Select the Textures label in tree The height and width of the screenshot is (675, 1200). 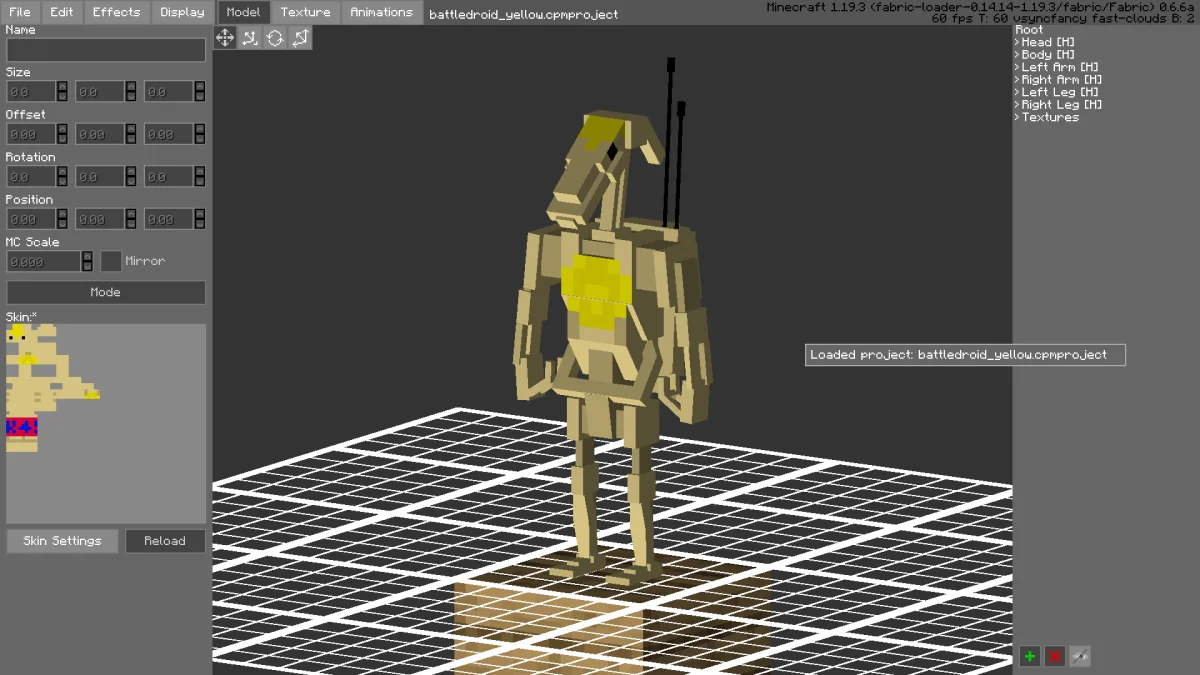[x=1050, y=117]
